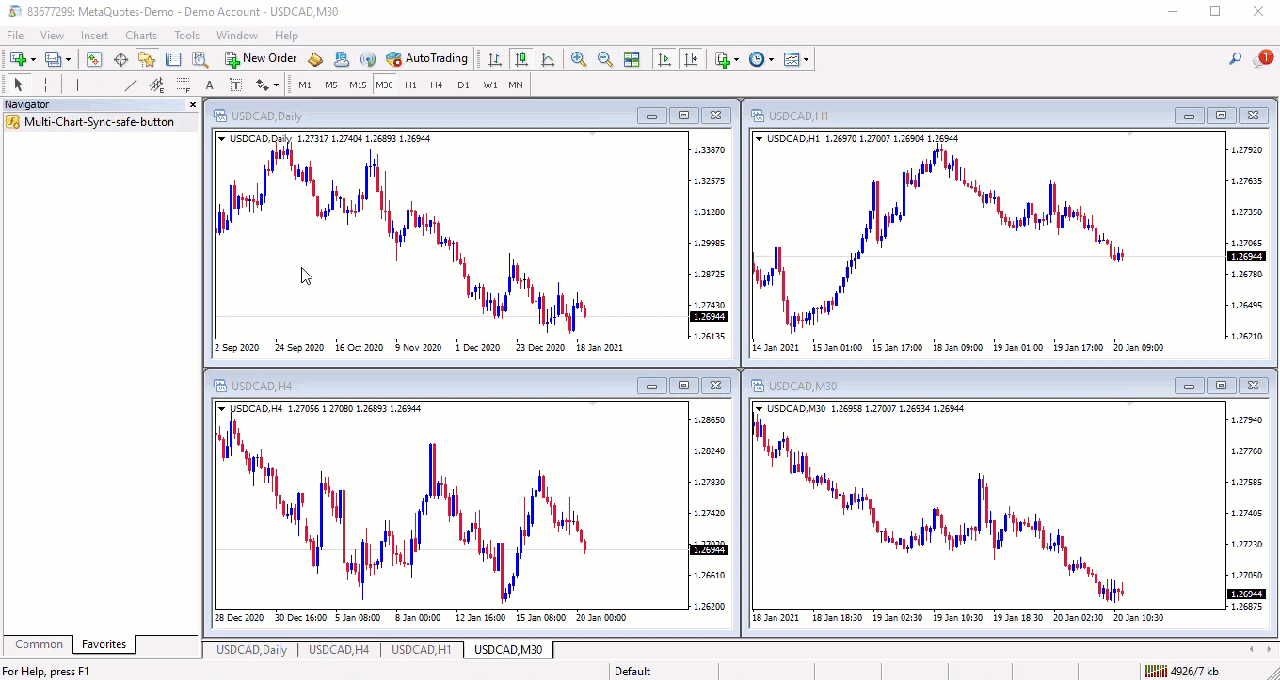Open the Tools menu

point(187,35)
